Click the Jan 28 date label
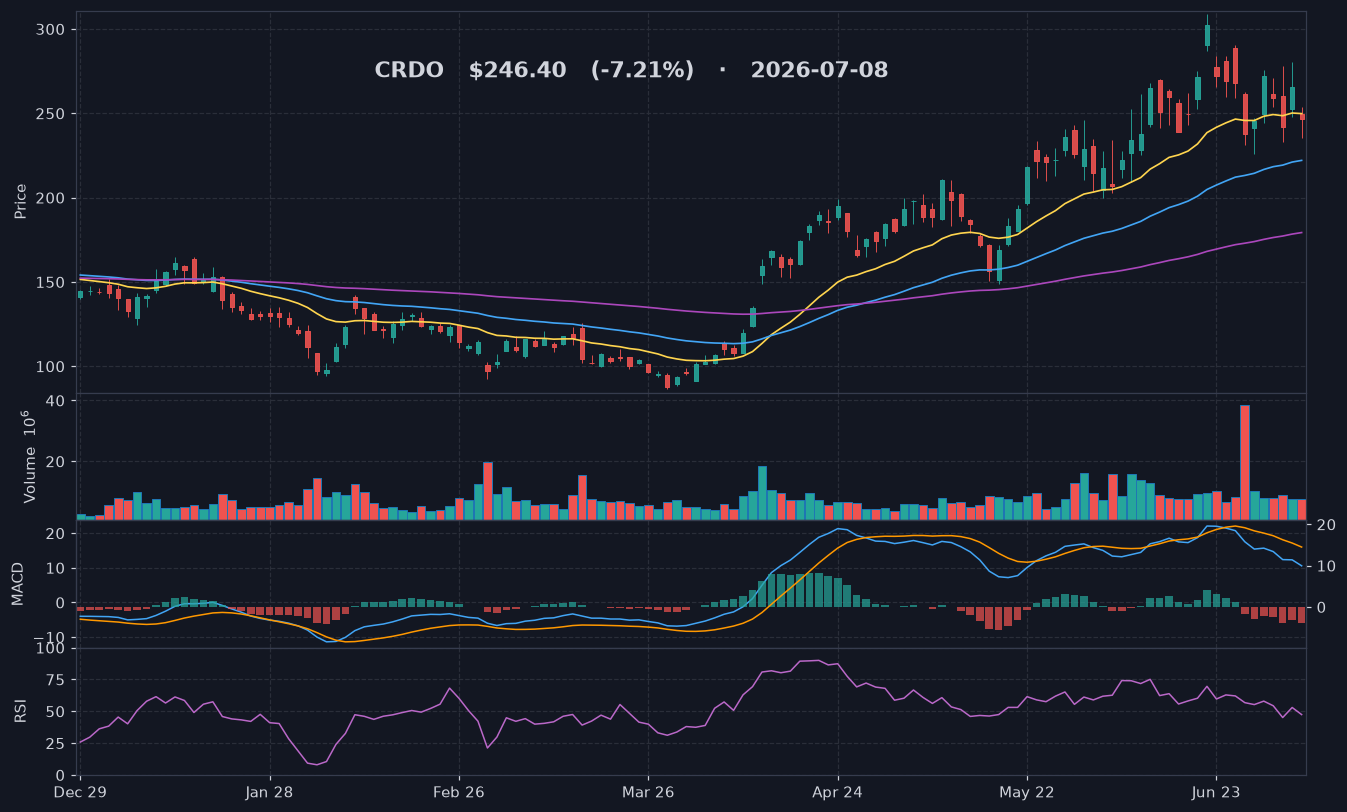 (270, 790)
